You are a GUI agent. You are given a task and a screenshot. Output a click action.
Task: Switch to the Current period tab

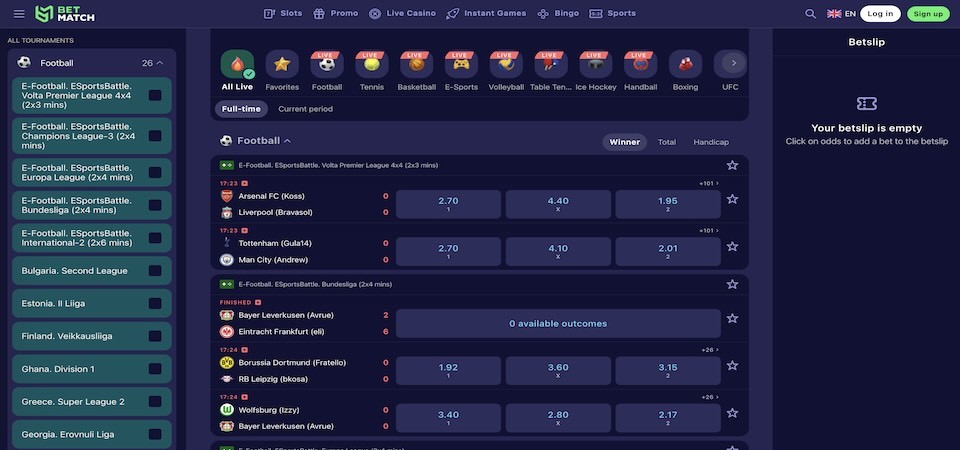(x=306, y=109)
